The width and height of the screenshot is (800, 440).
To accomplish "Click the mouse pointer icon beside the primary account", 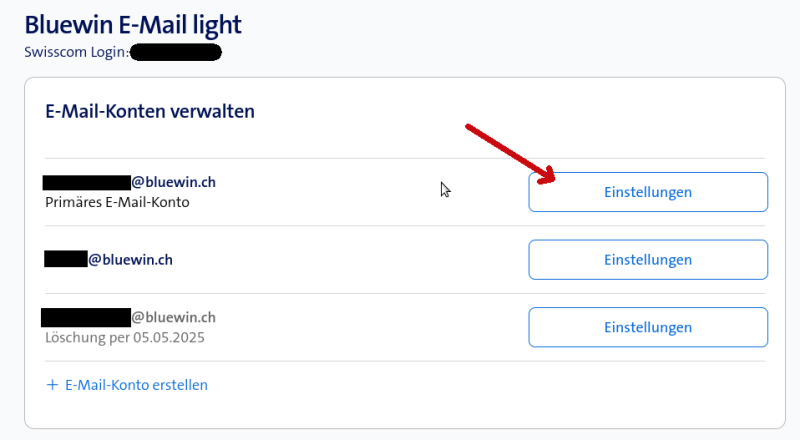I will pos(445,189).
